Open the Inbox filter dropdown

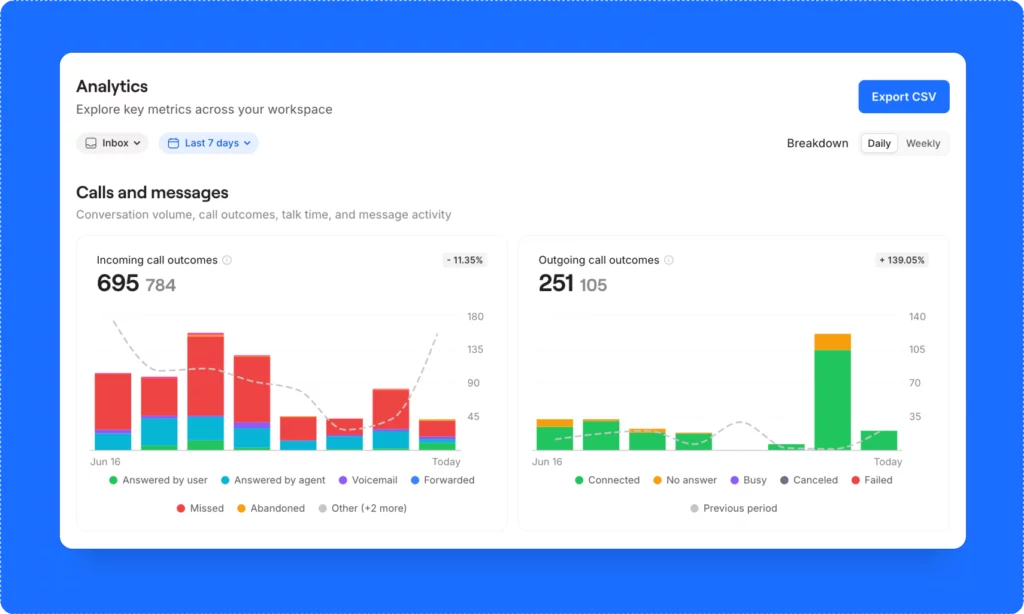click(x=112, y=143)
